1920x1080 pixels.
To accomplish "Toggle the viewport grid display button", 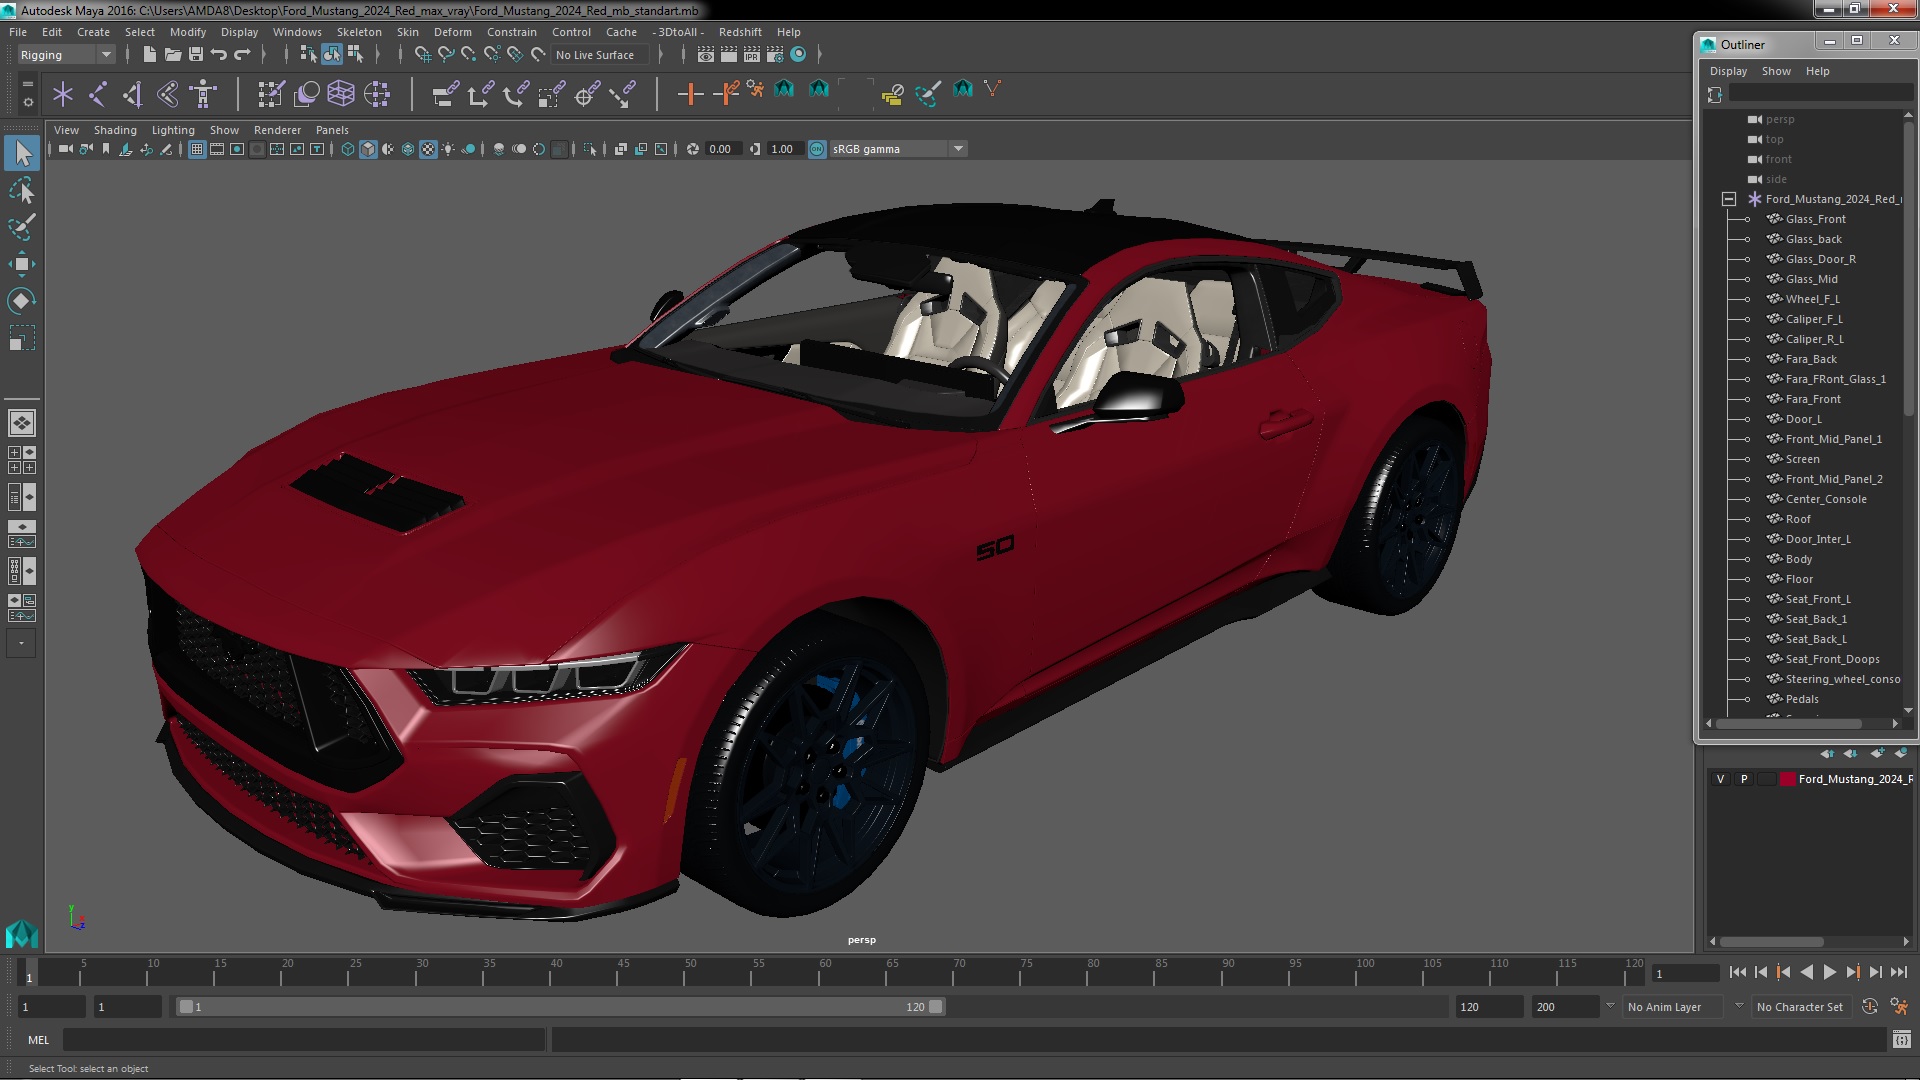I will pyautogui.click(x=197, y=149).
